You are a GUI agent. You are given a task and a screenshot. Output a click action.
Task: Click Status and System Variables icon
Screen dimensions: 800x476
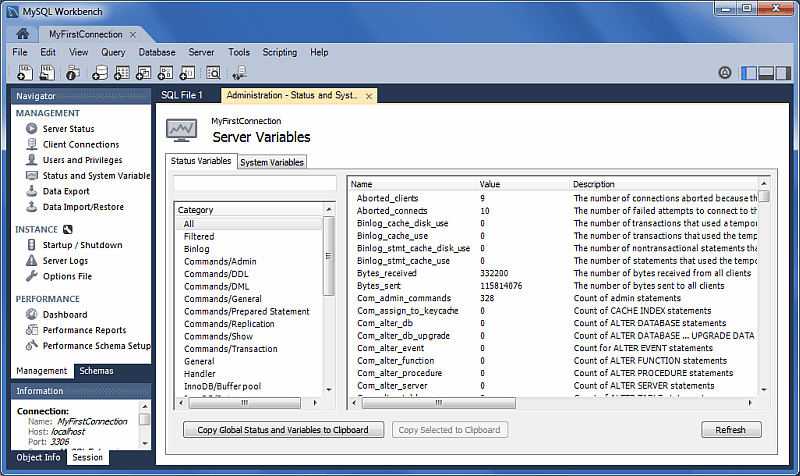(x=32, y=176)
